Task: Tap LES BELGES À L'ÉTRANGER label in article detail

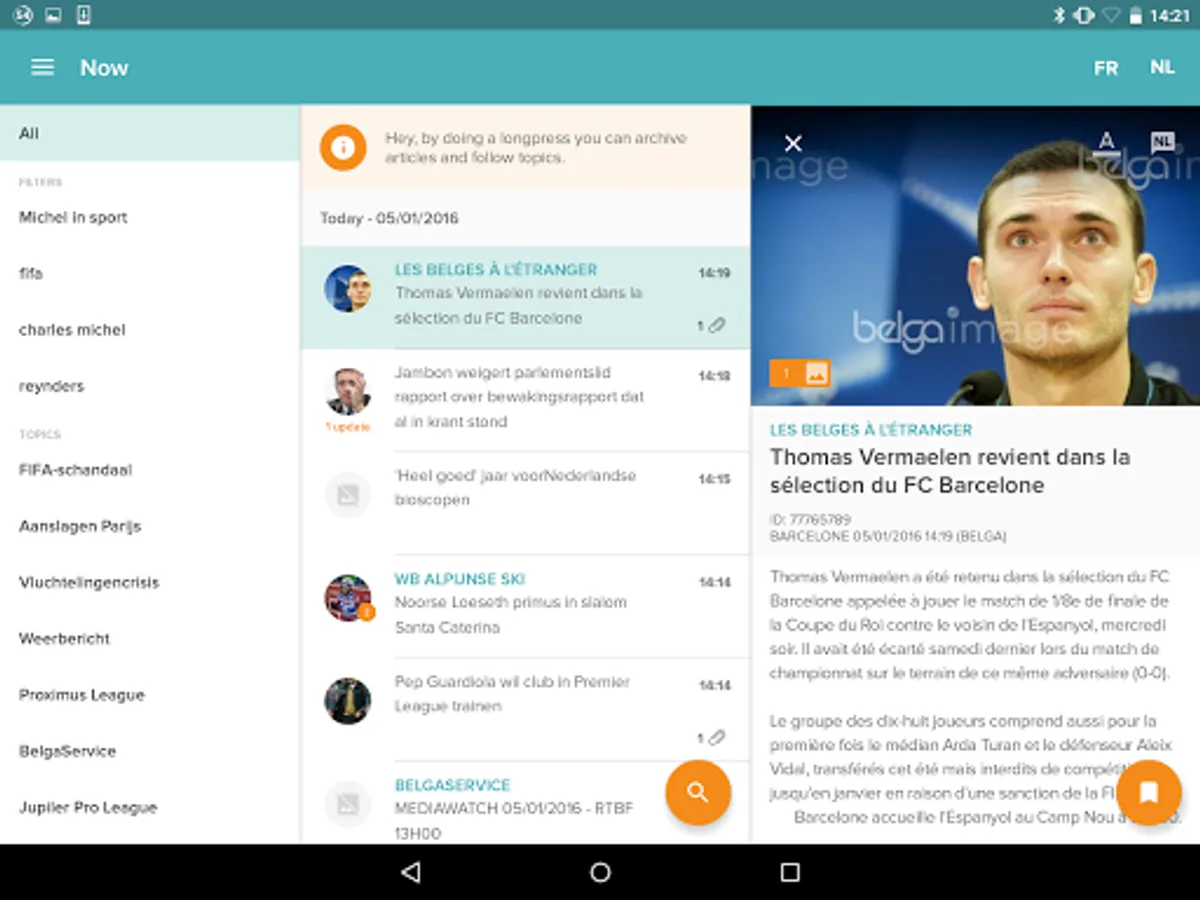Action: tap(871, 430)
